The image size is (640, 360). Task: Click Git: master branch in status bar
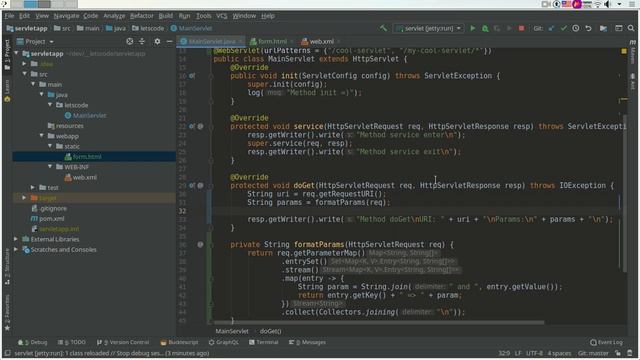click(593, 353)
